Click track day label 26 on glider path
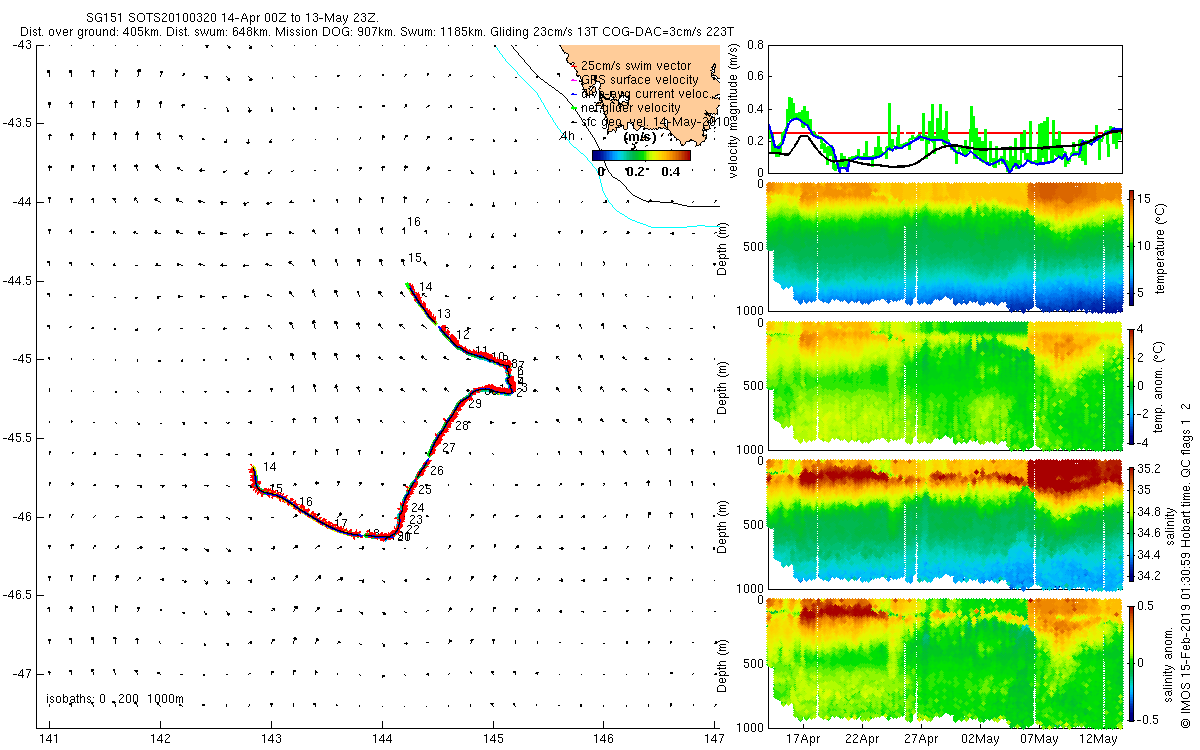This screenshot has width=1200, height=750. [x=437, y=470]
